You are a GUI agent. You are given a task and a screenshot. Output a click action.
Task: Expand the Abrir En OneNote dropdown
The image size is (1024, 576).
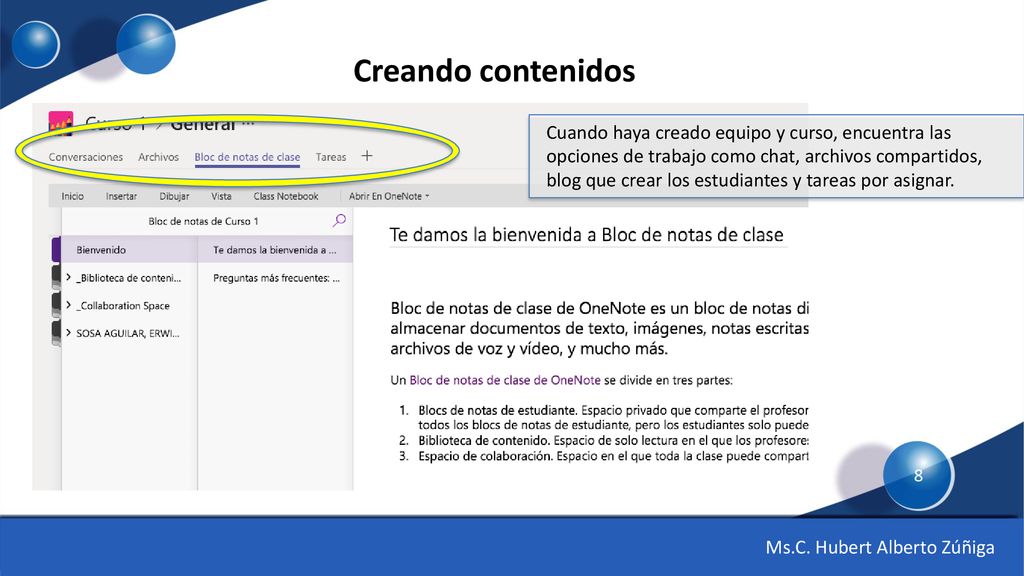coord(389,196)
